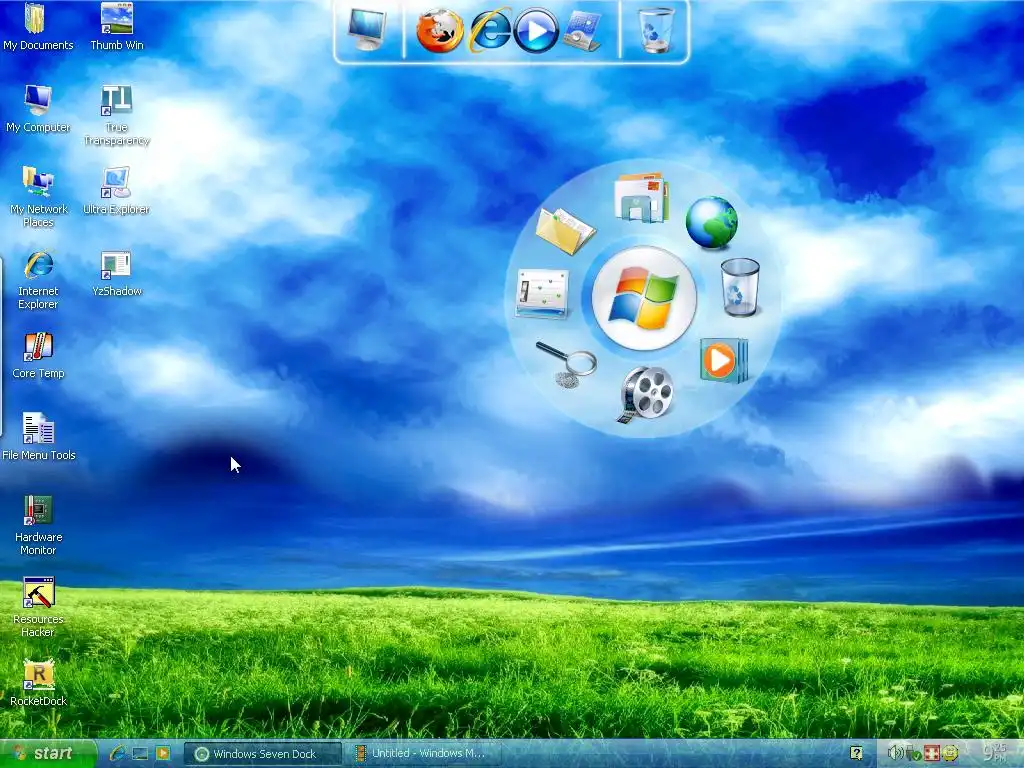Click the Windows logo orb in circle dock

coord(644,298)
